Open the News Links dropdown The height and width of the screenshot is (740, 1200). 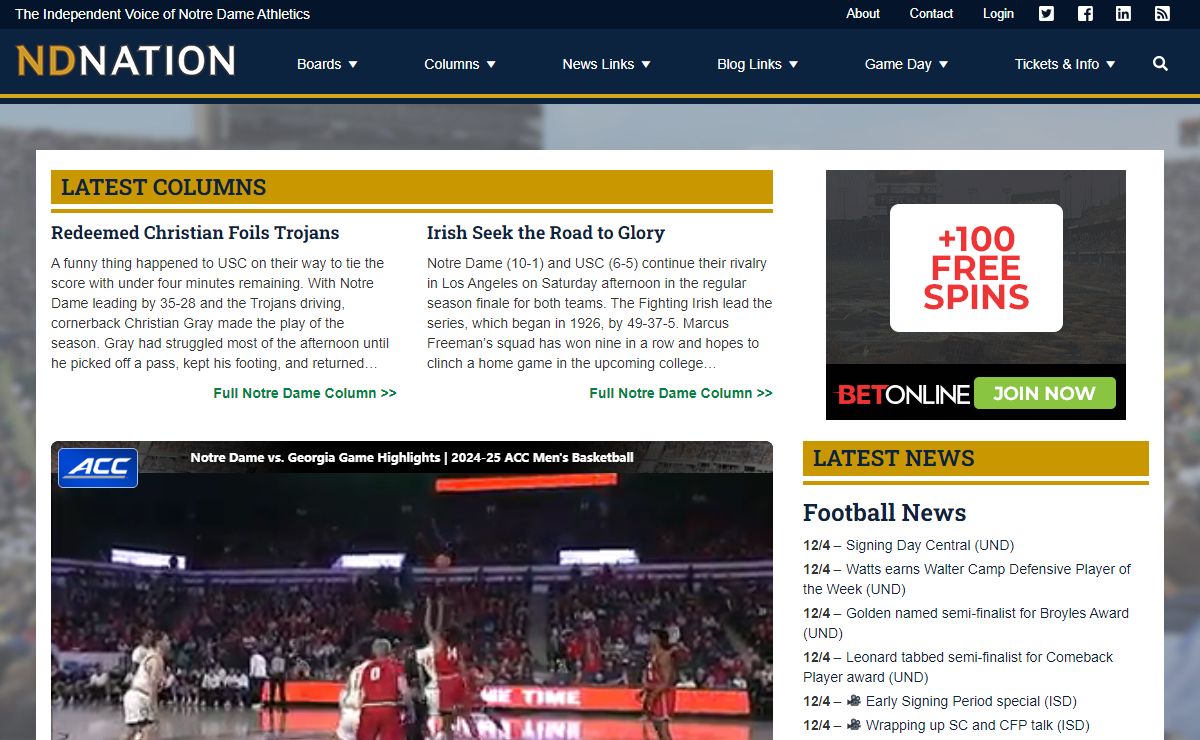click(x=606, y=64)
